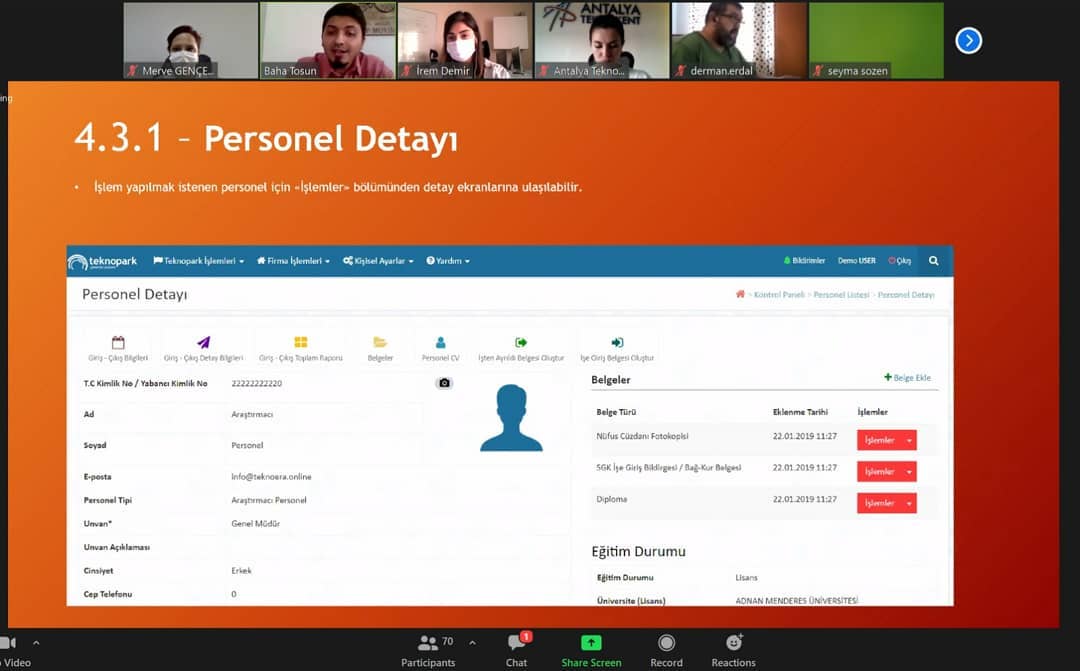
Task: Click the camera icon beside profile photo
Action: click(x=444, y=383)
